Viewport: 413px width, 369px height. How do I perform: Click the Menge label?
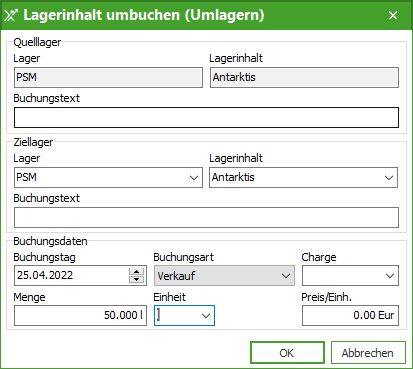(x=29, y=297)
